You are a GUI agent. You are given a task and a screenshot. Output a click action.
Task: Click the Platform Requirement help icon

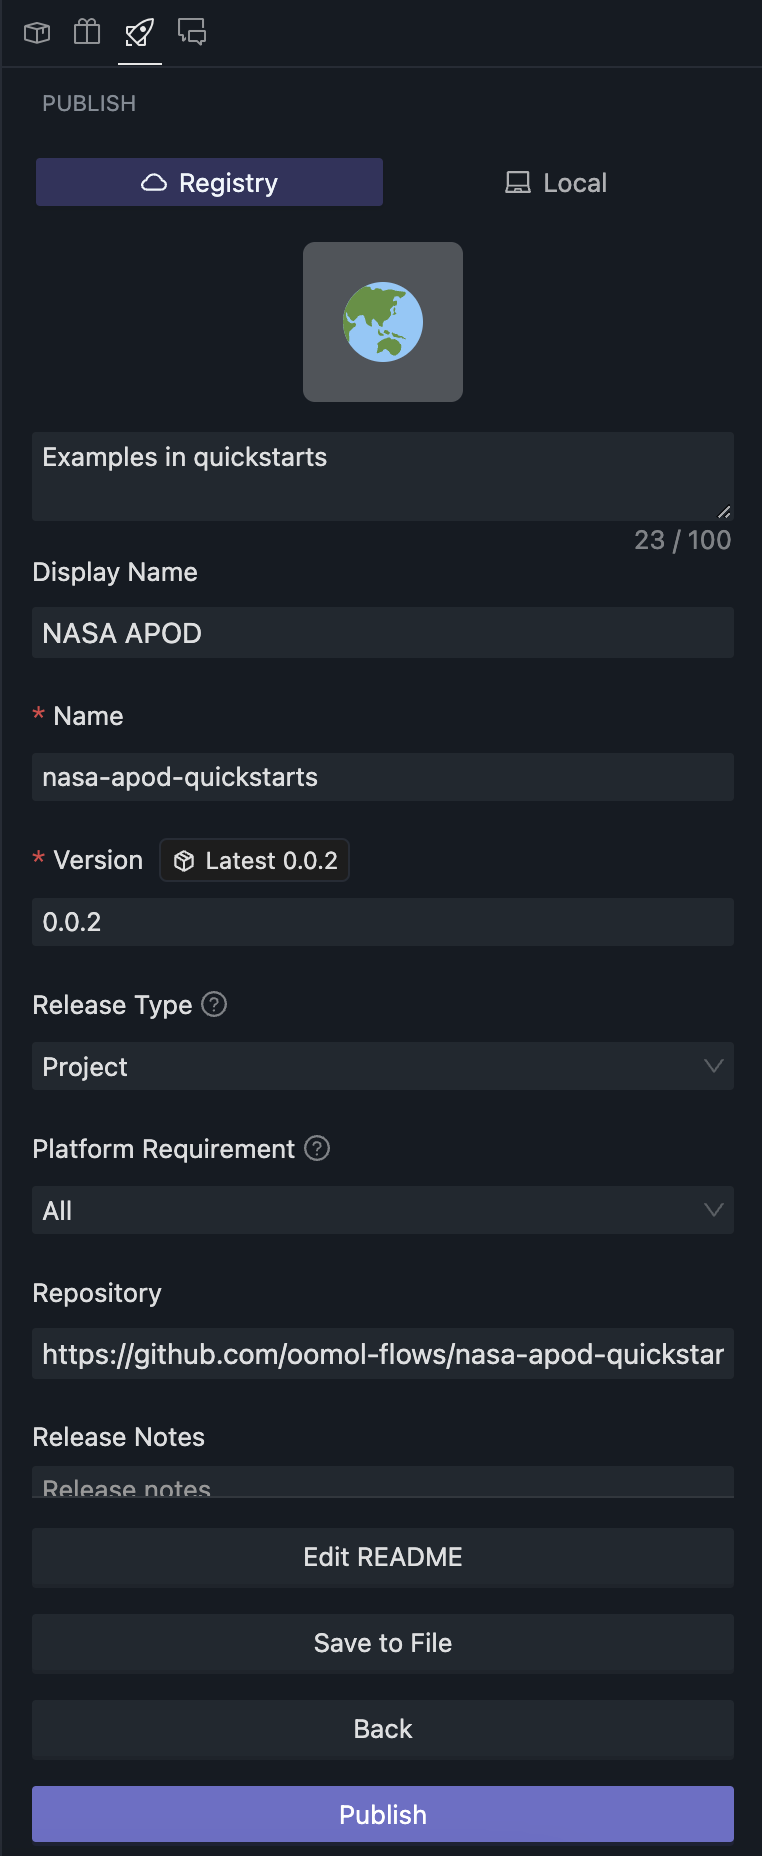[317, 1148]
